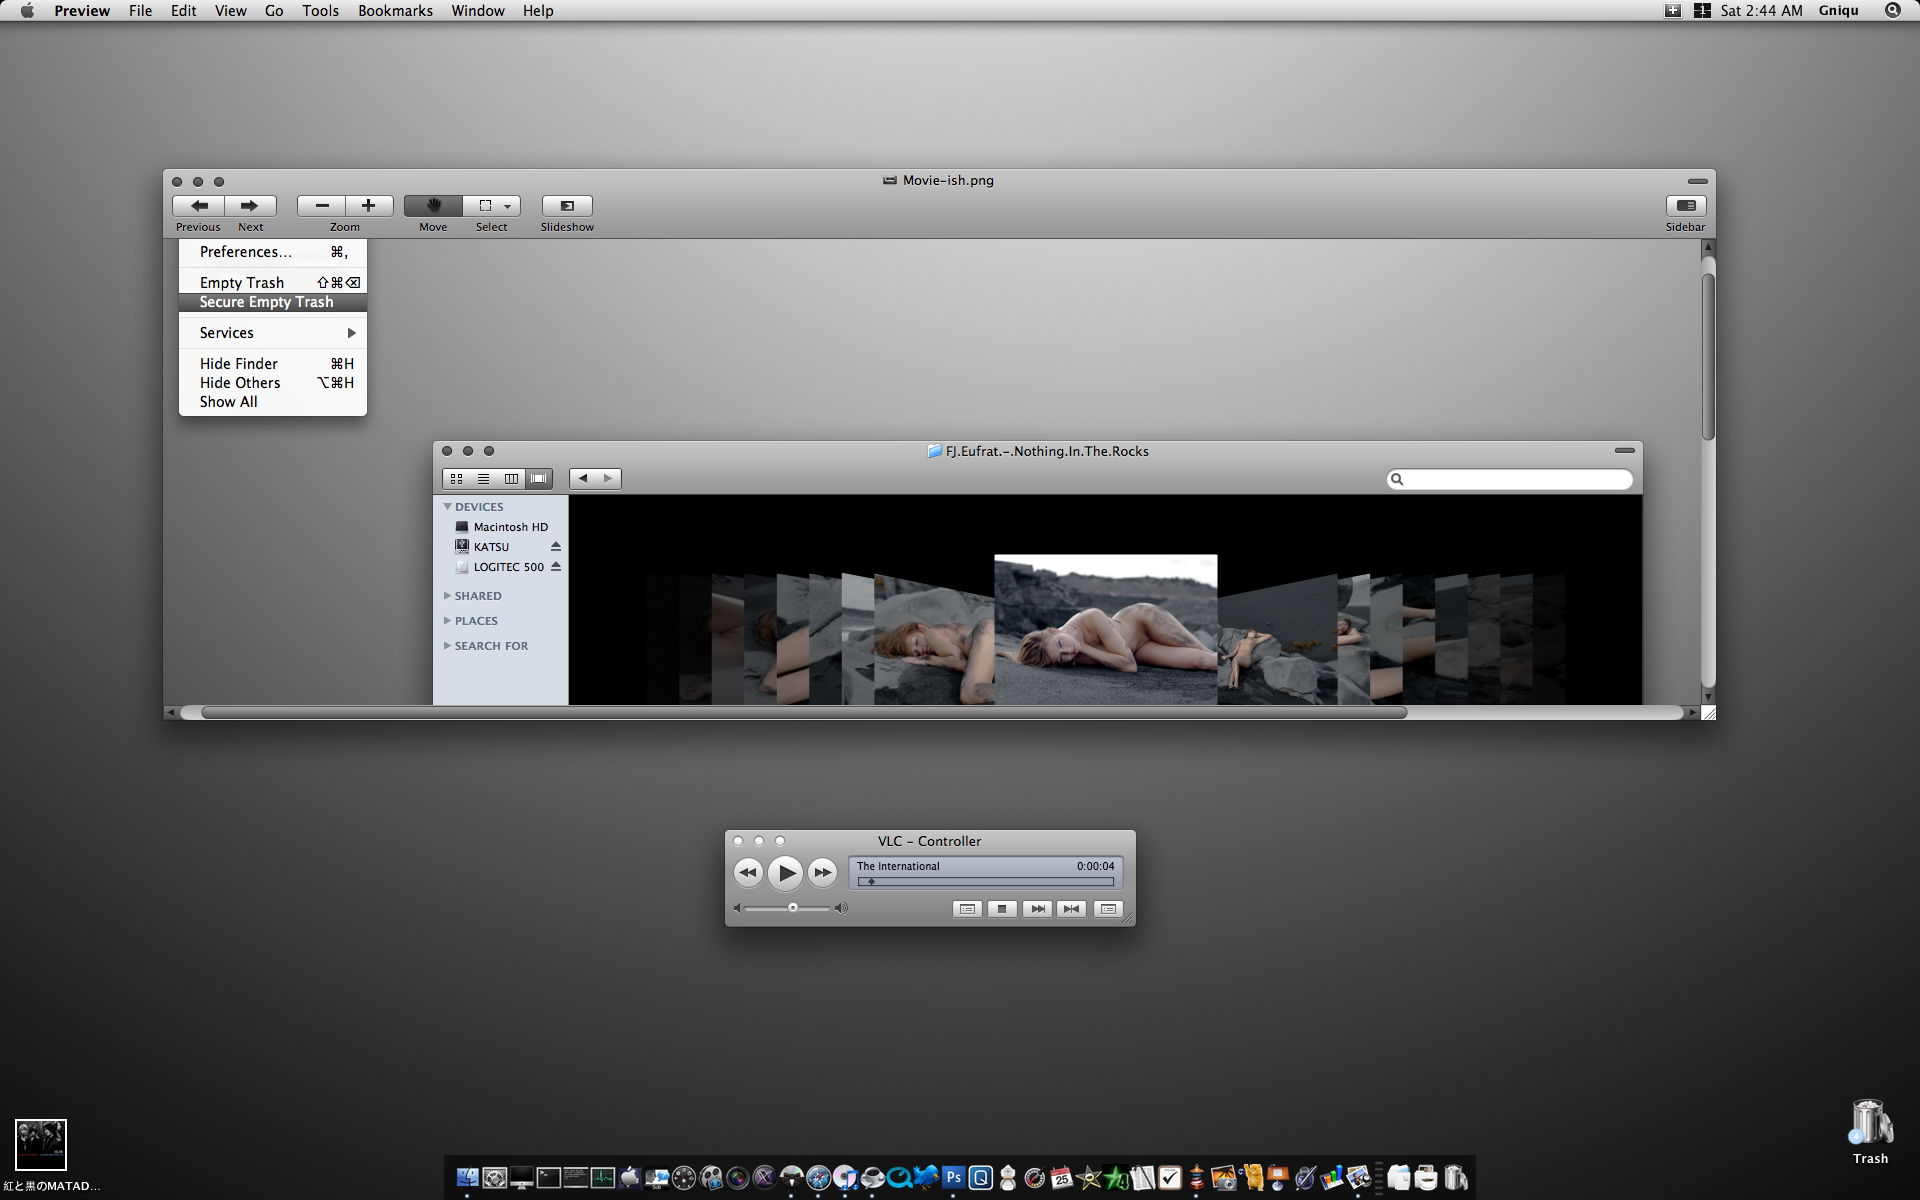
Task: Click the VLC rewind button
Action: tap(748, 873)
